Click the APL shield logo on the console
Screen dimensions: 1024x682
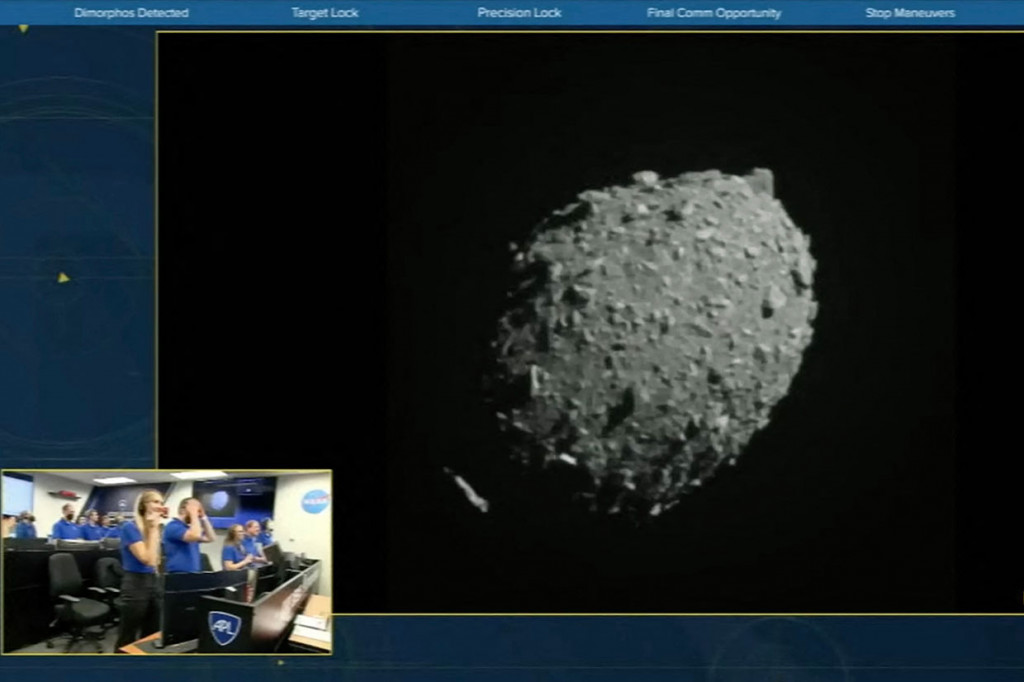225,628
